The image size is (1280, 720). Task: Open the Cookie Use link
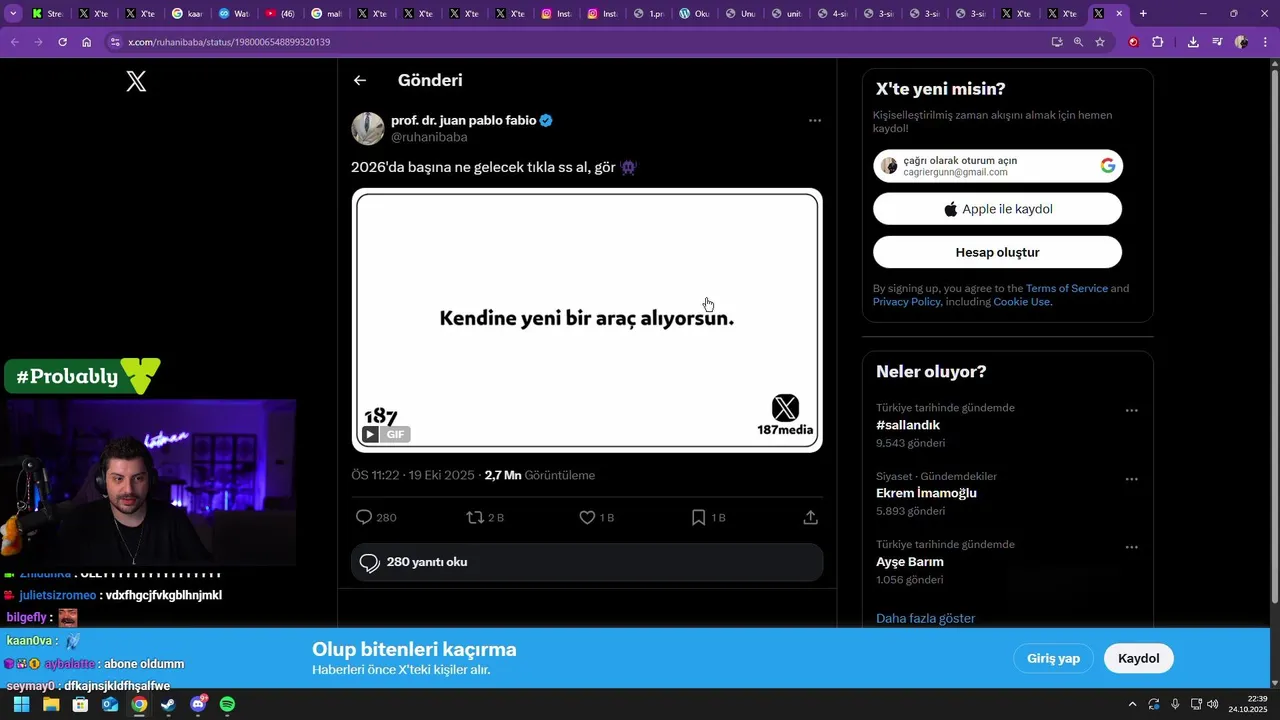click(1021, 302)
